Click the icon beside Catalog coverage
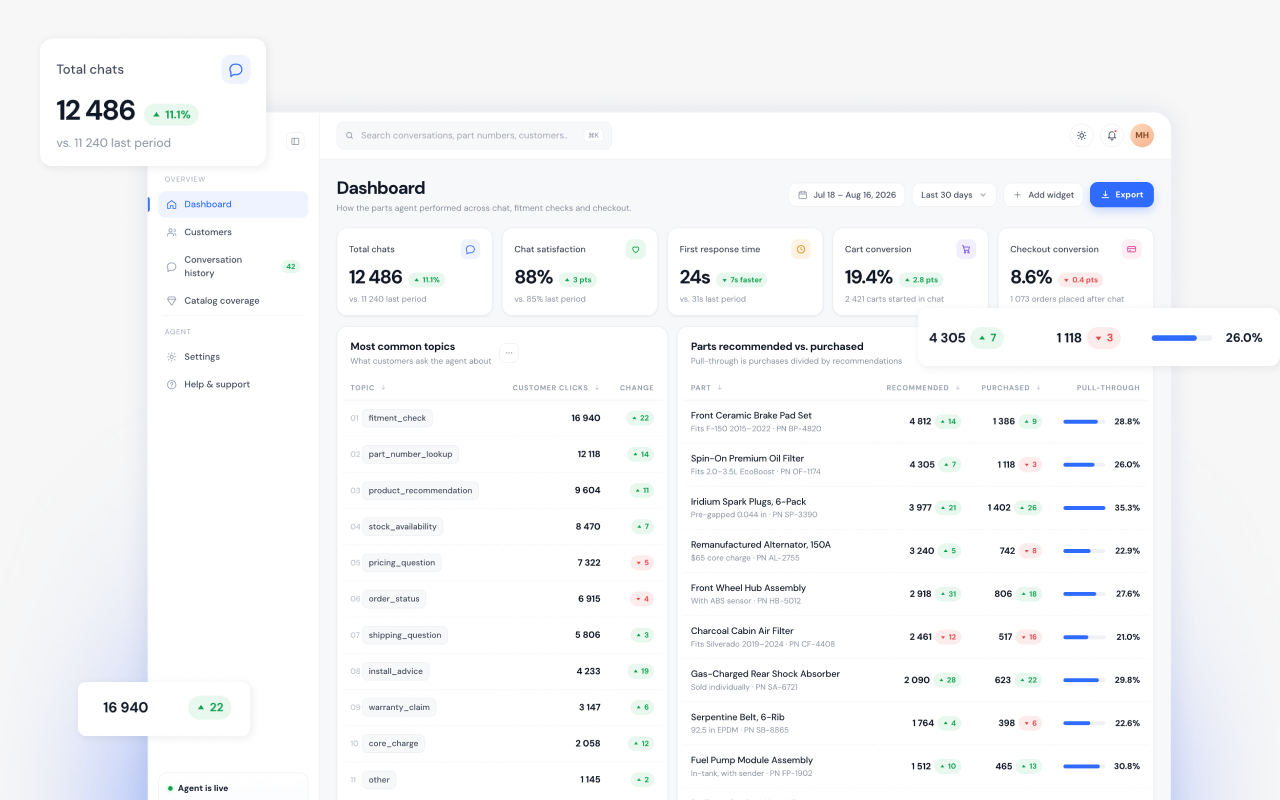 click(x=172, y=300)
